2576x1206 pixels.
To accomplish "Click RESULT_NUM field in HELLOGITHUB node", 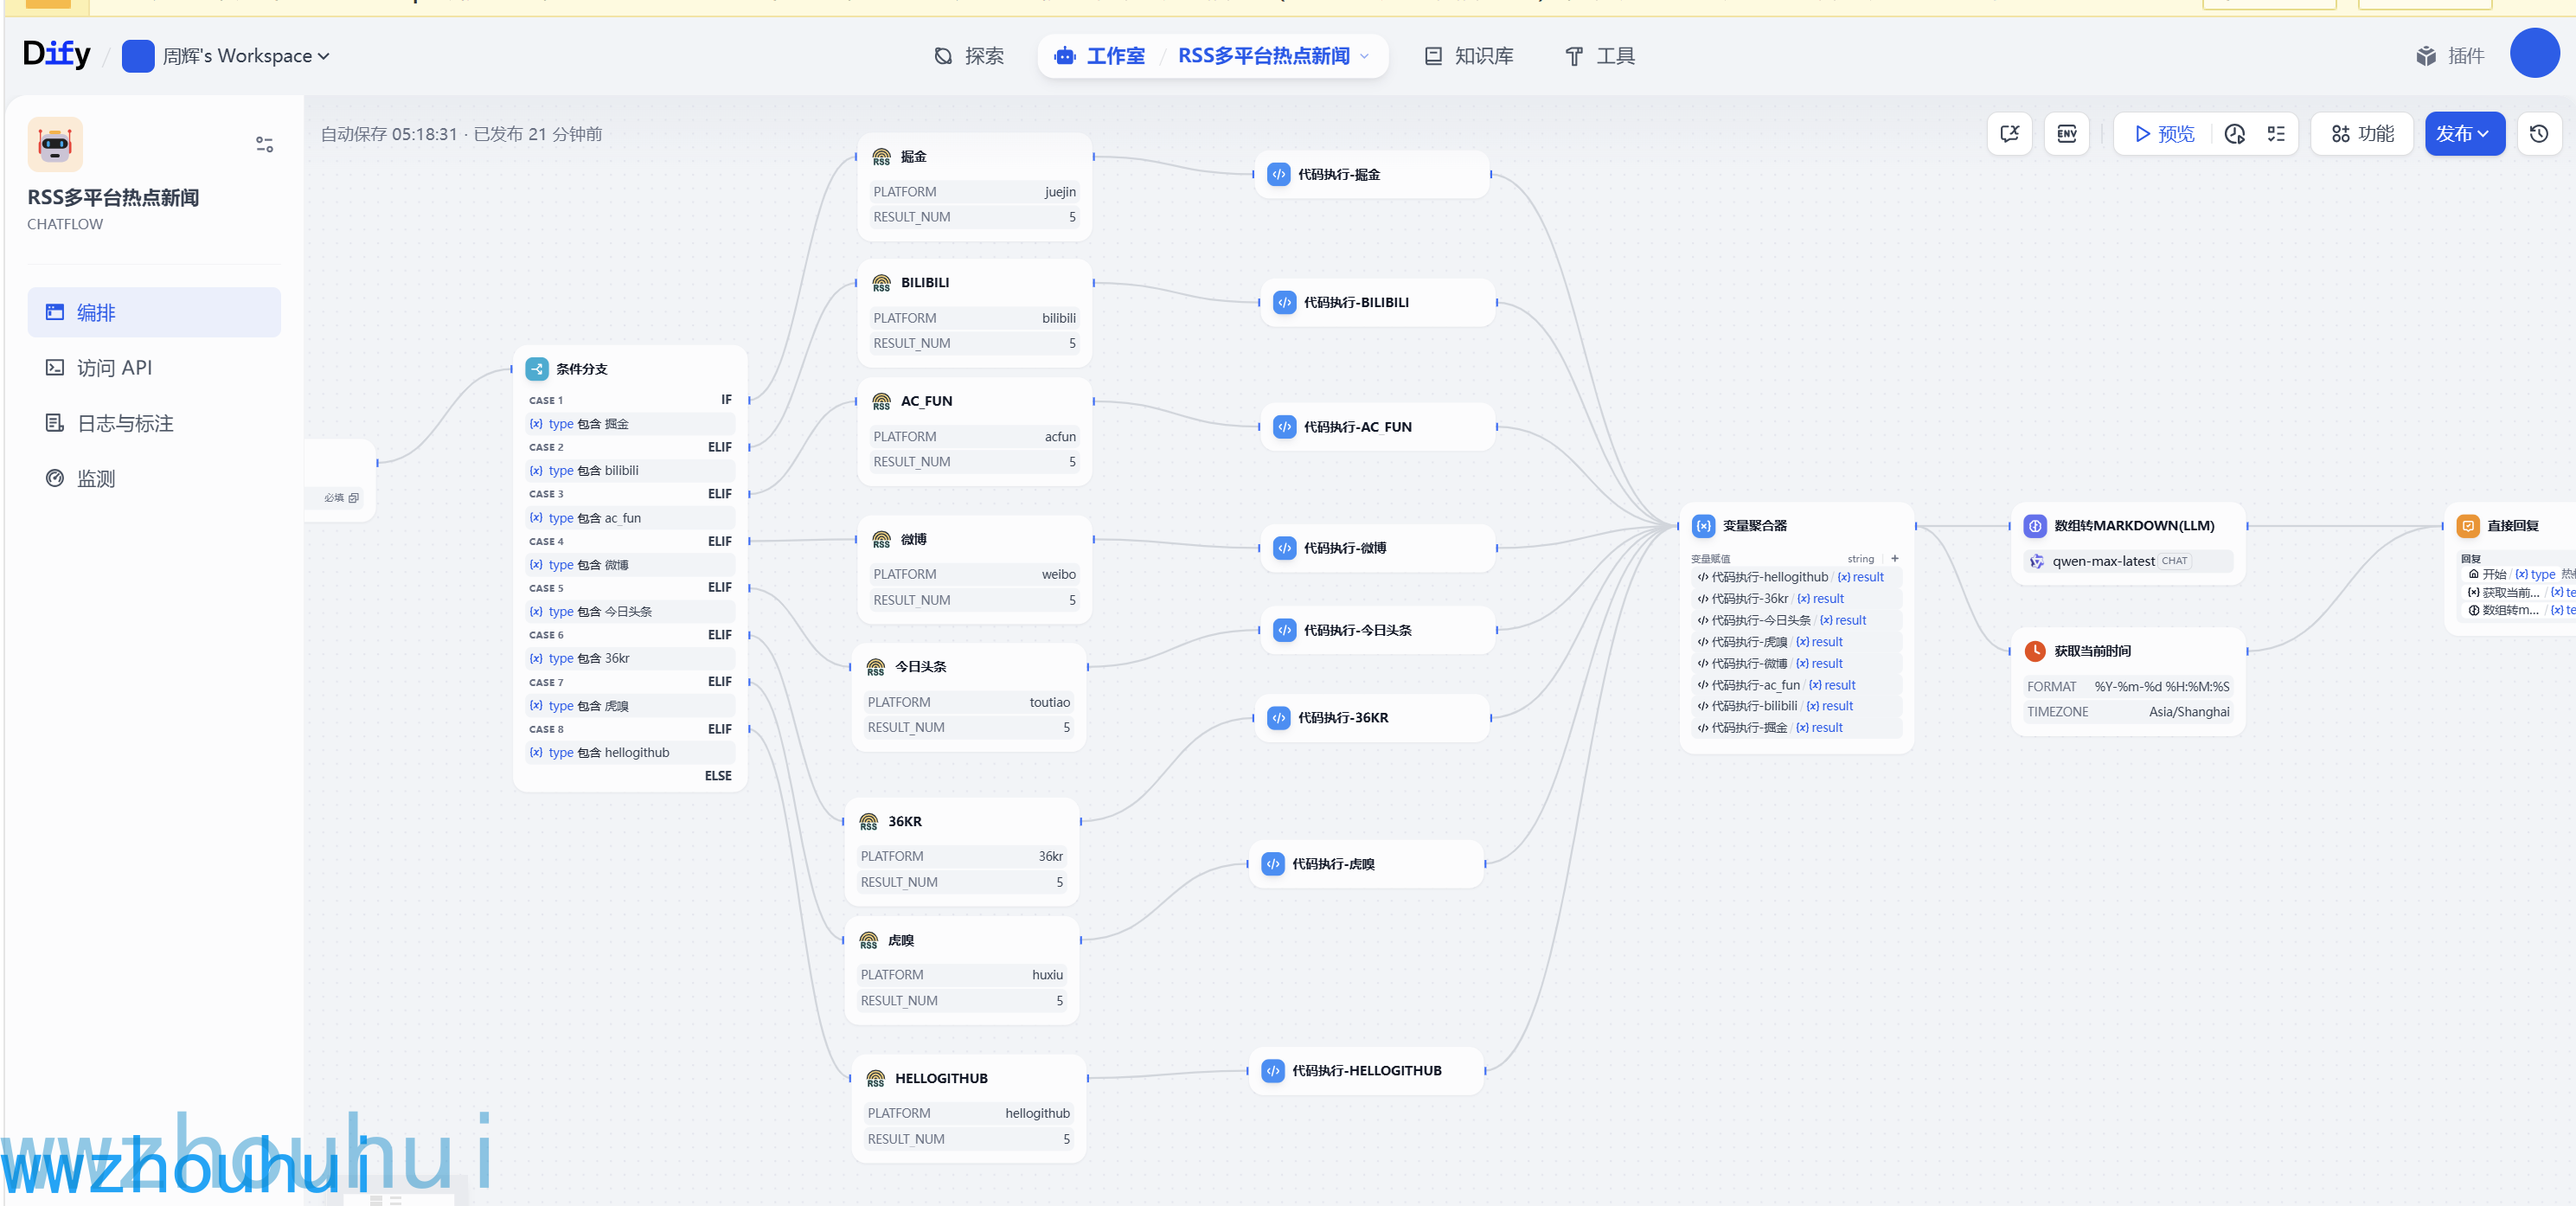I will [968, 1140].
